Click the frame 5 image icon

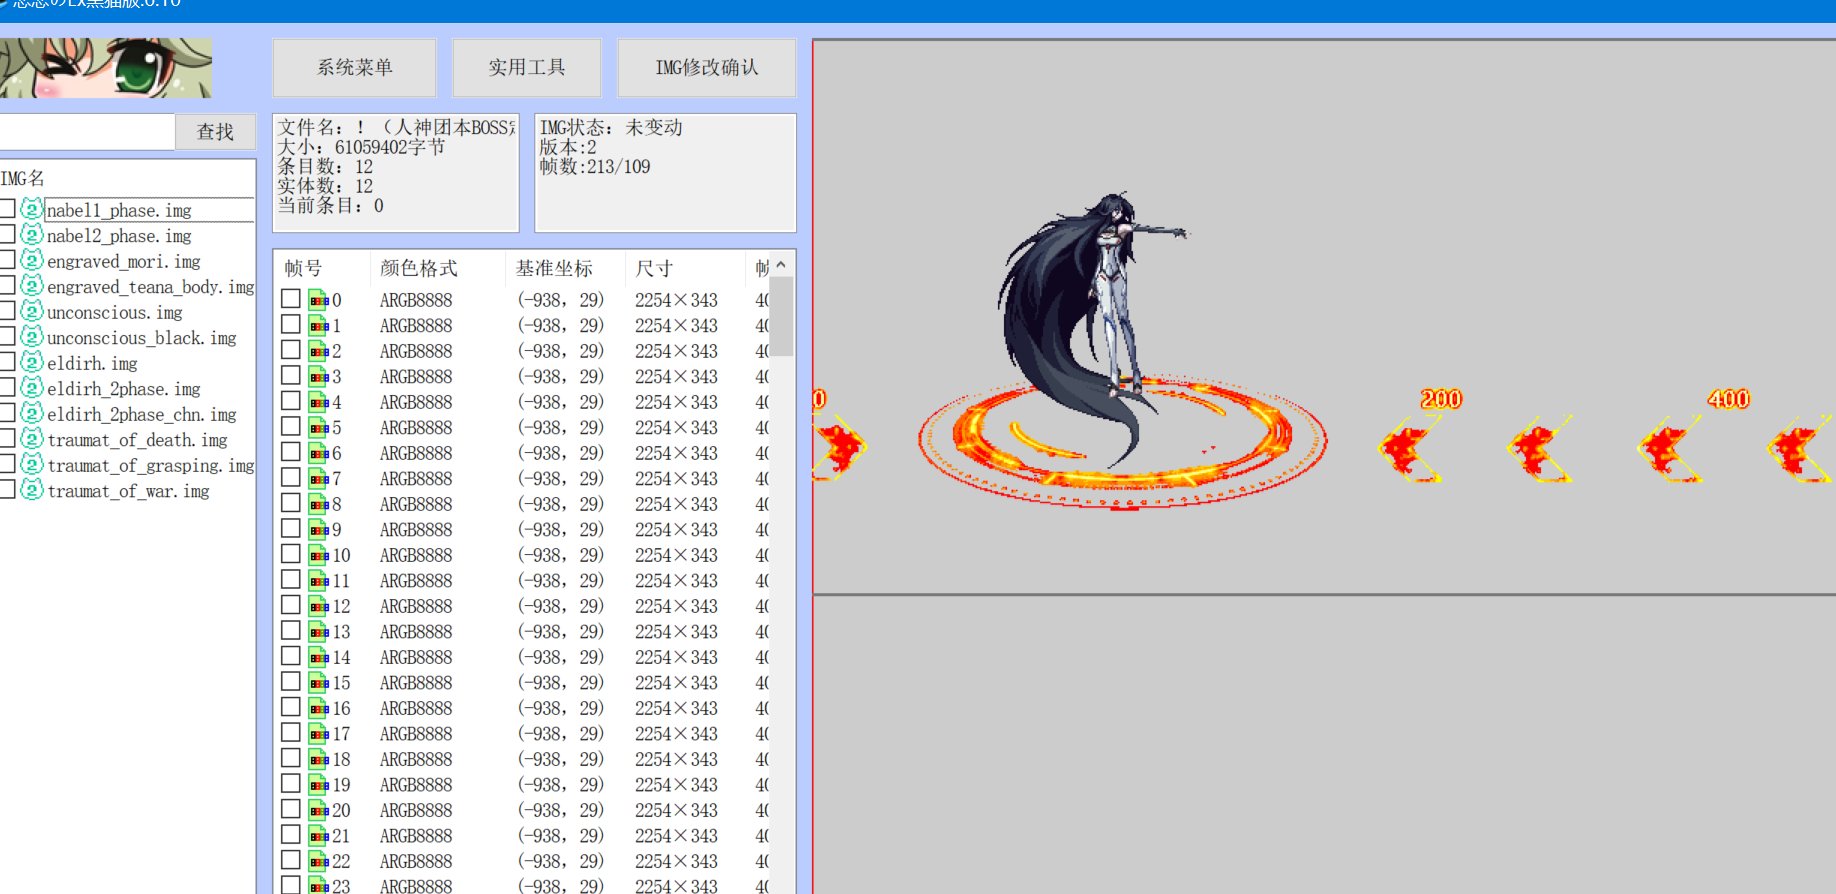[x=319, y=427]
